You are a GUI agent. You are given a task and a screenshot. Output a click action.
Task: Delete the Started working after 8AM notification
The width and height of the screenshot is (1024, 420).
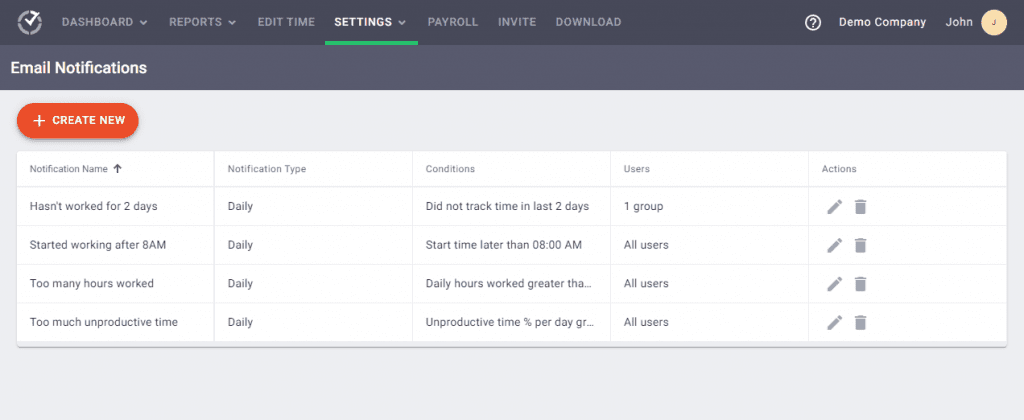point(861,246)
